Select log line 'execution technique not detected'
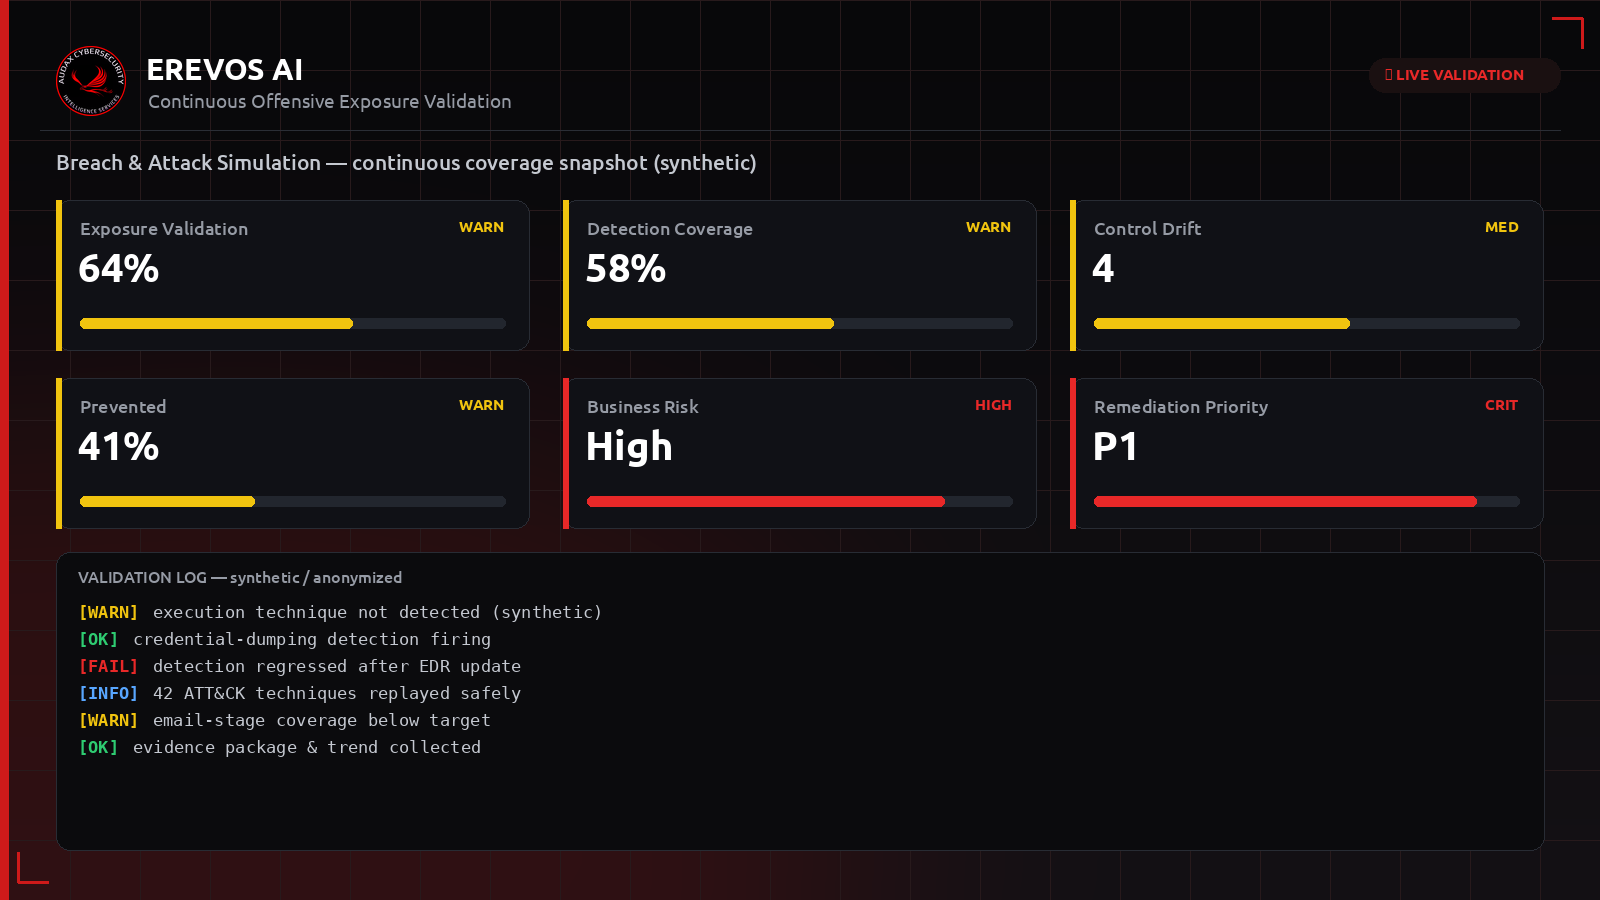The height and width of the screenshot is (900, 1600). (340, 612)
